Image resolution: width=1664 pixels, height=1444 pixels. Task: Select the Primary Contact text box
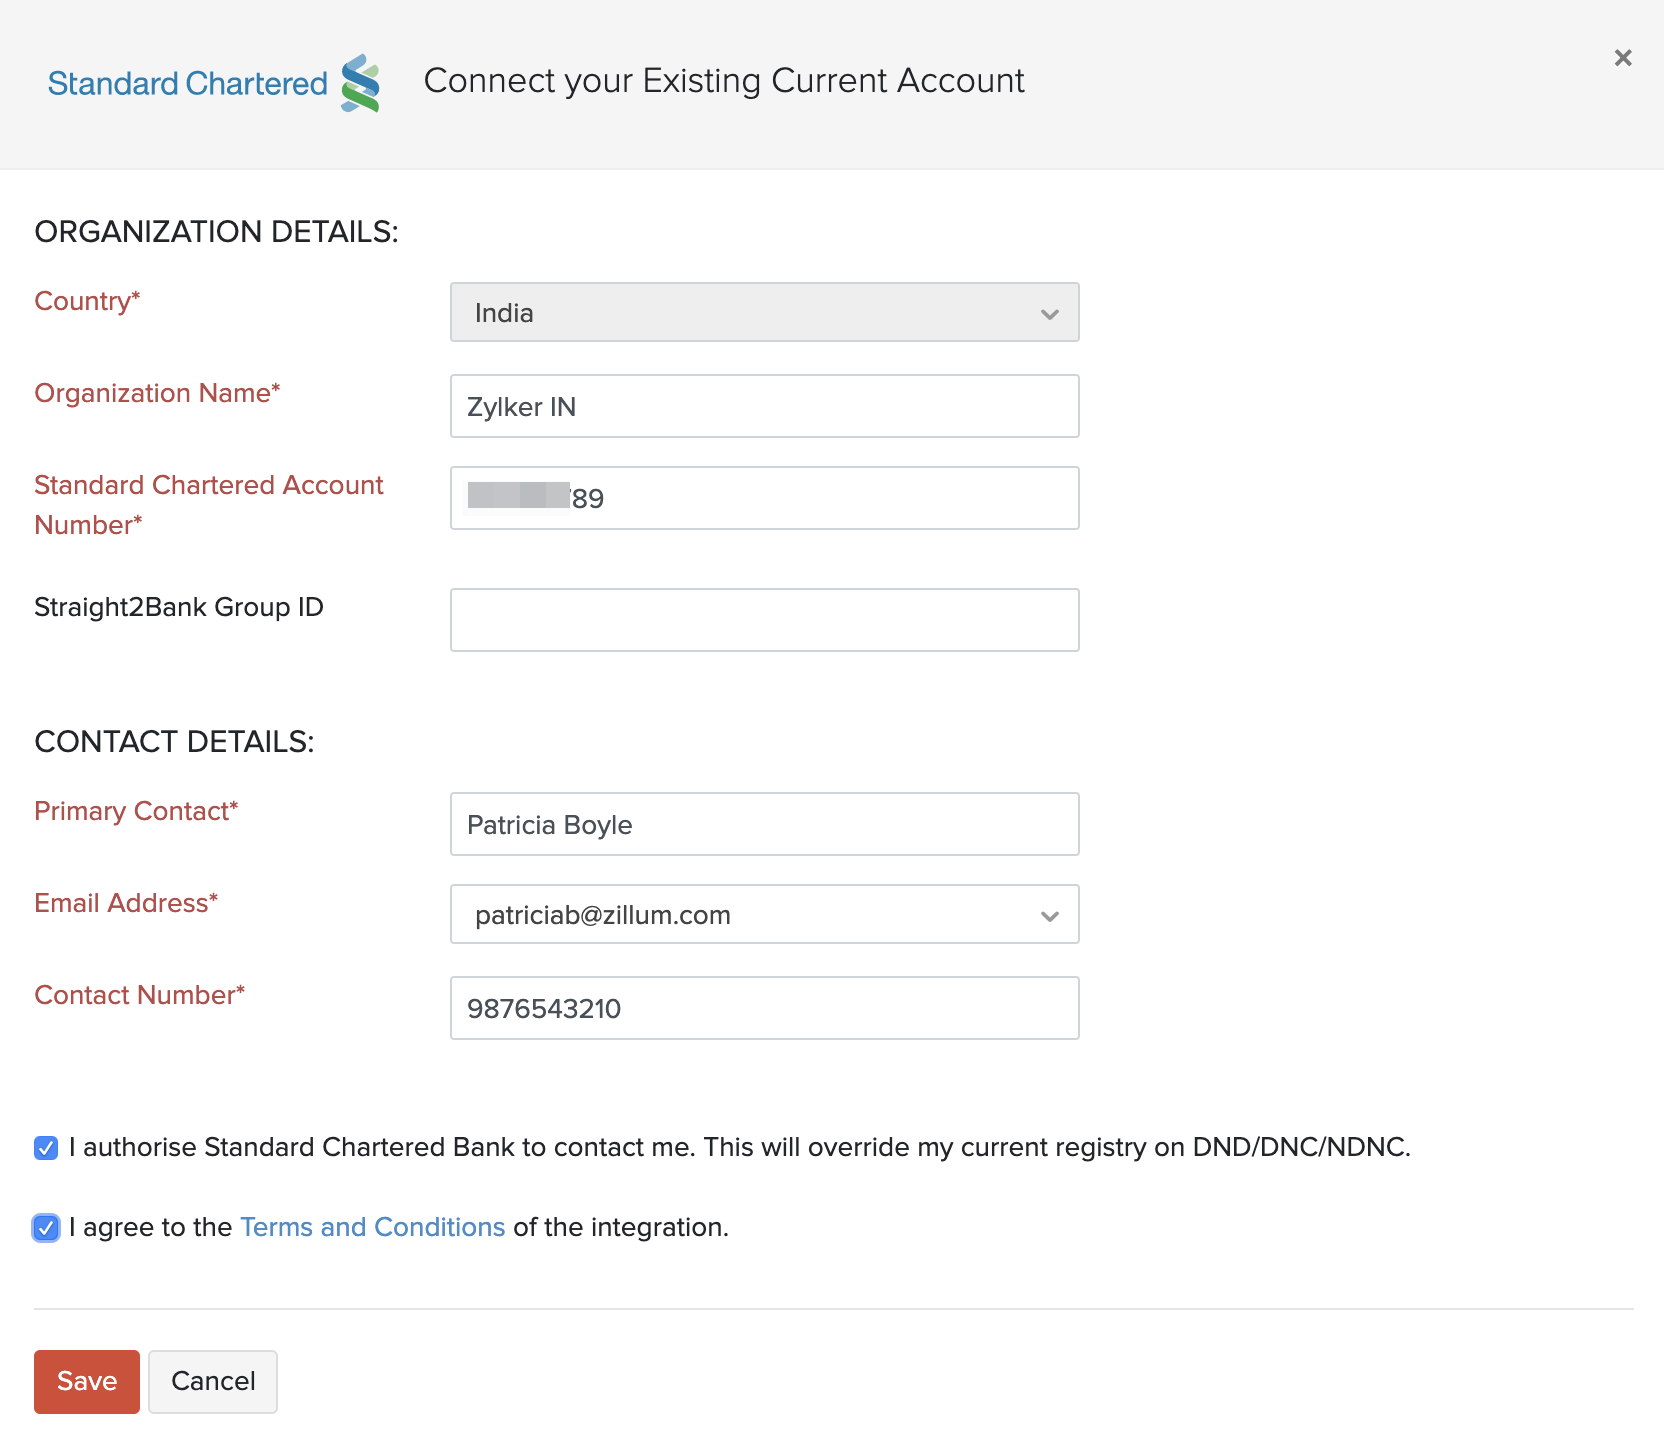click(x=764, y=825)
